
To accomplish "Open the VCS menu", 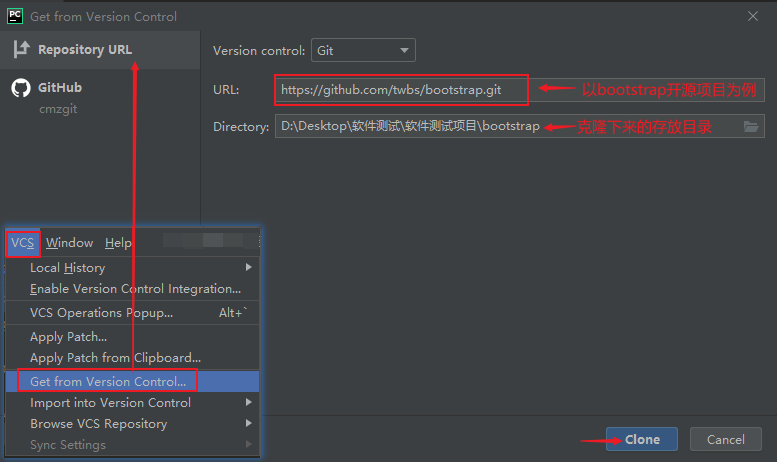I will click(x=23, y=243).
